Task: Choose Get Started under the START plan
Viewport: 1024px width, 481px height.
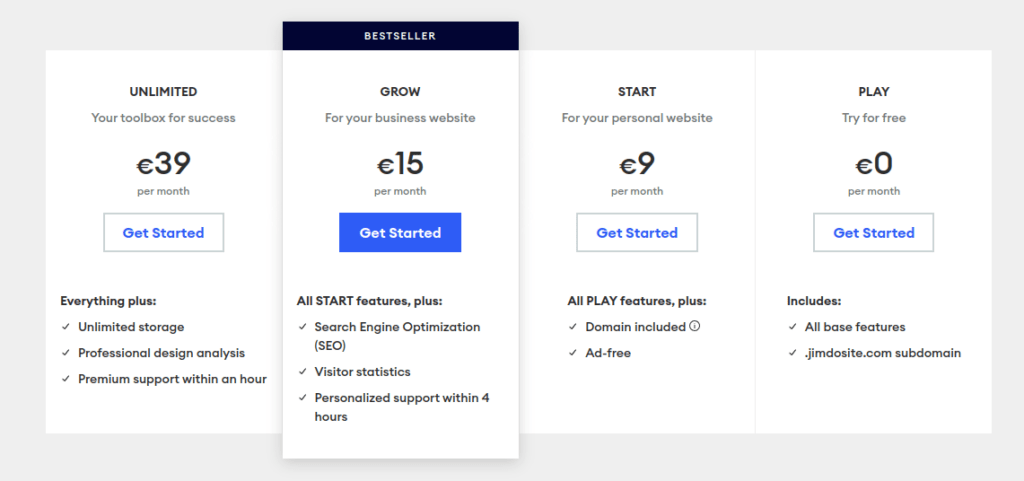Action: click(x=637, y=232)
